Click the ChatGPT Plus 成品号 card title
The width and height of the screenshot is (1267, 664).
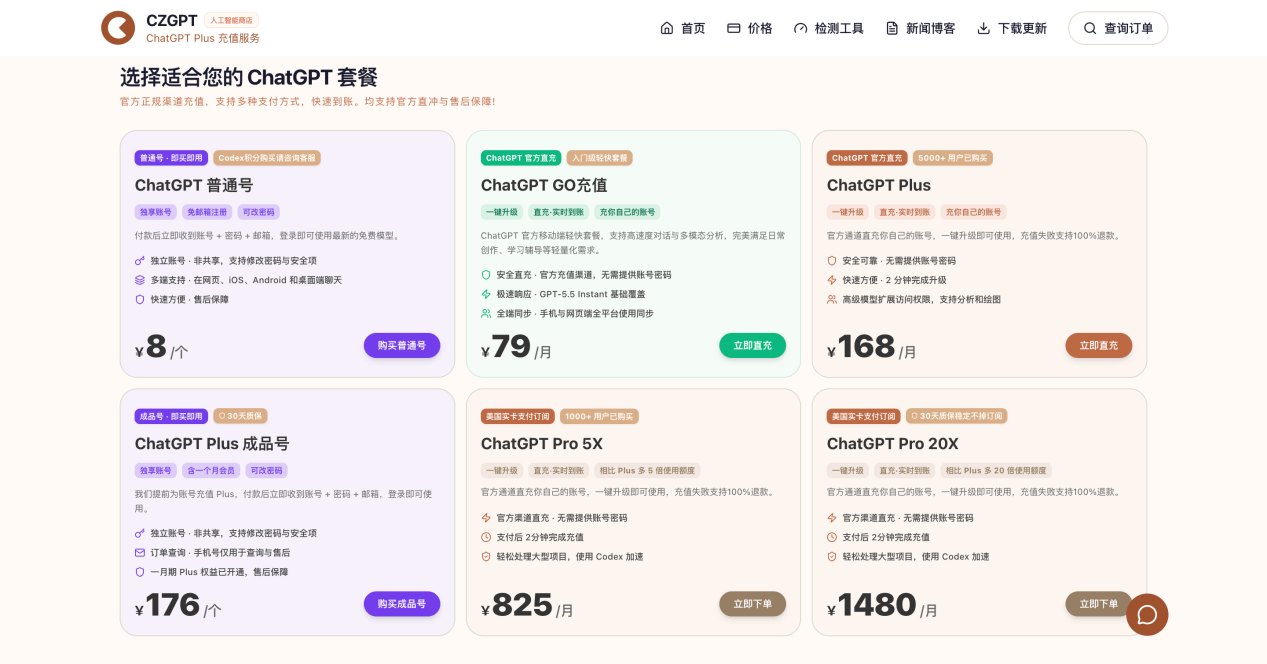[x=212, y=444]
